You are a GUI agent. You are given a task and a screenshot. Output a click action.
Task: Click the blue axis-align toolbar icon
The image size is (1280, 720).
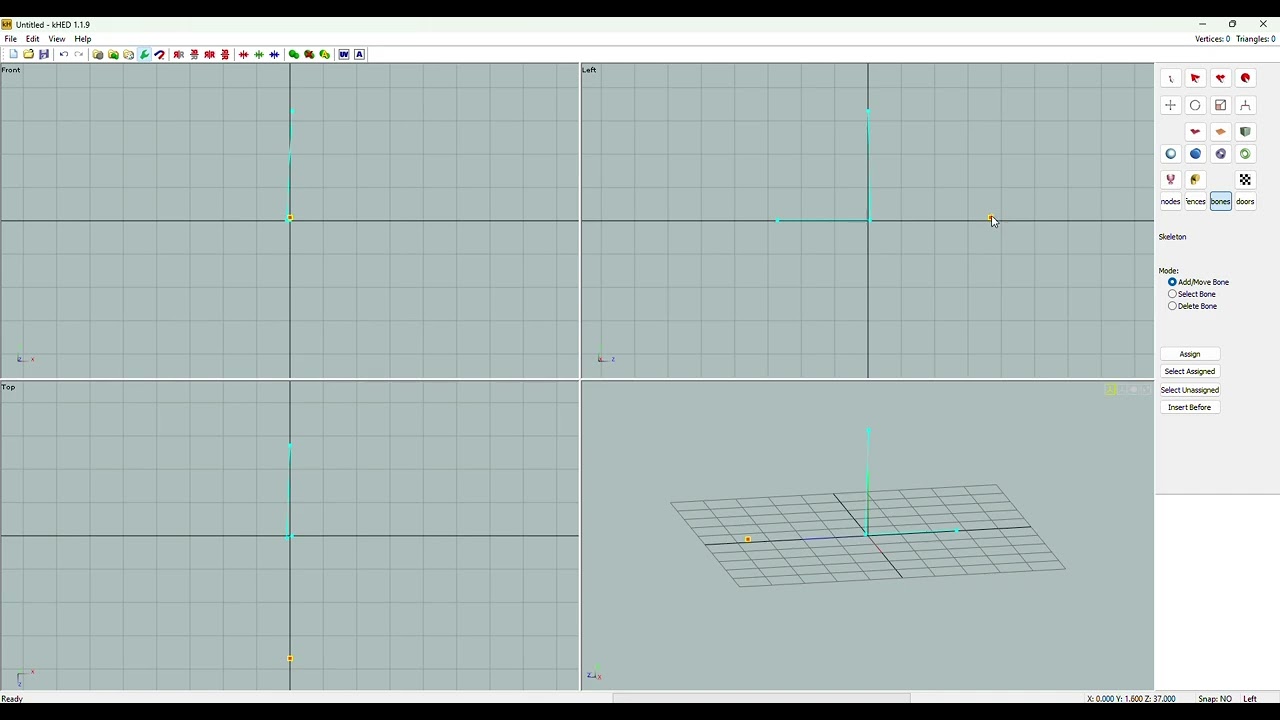tap(274, 55)
